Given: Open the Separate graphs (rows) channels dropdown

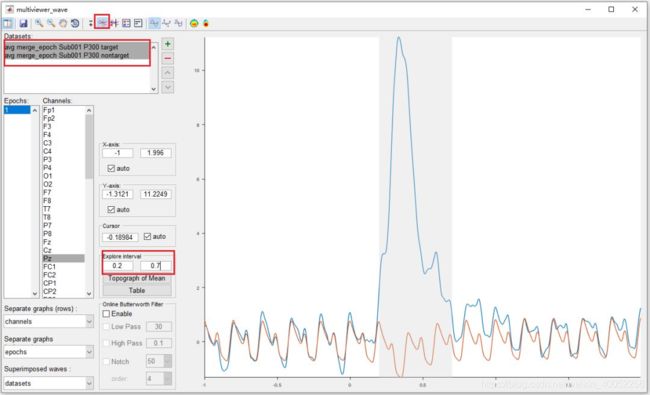Looking at the screenshot, I should pyautogui.click(x=49, y=321).
